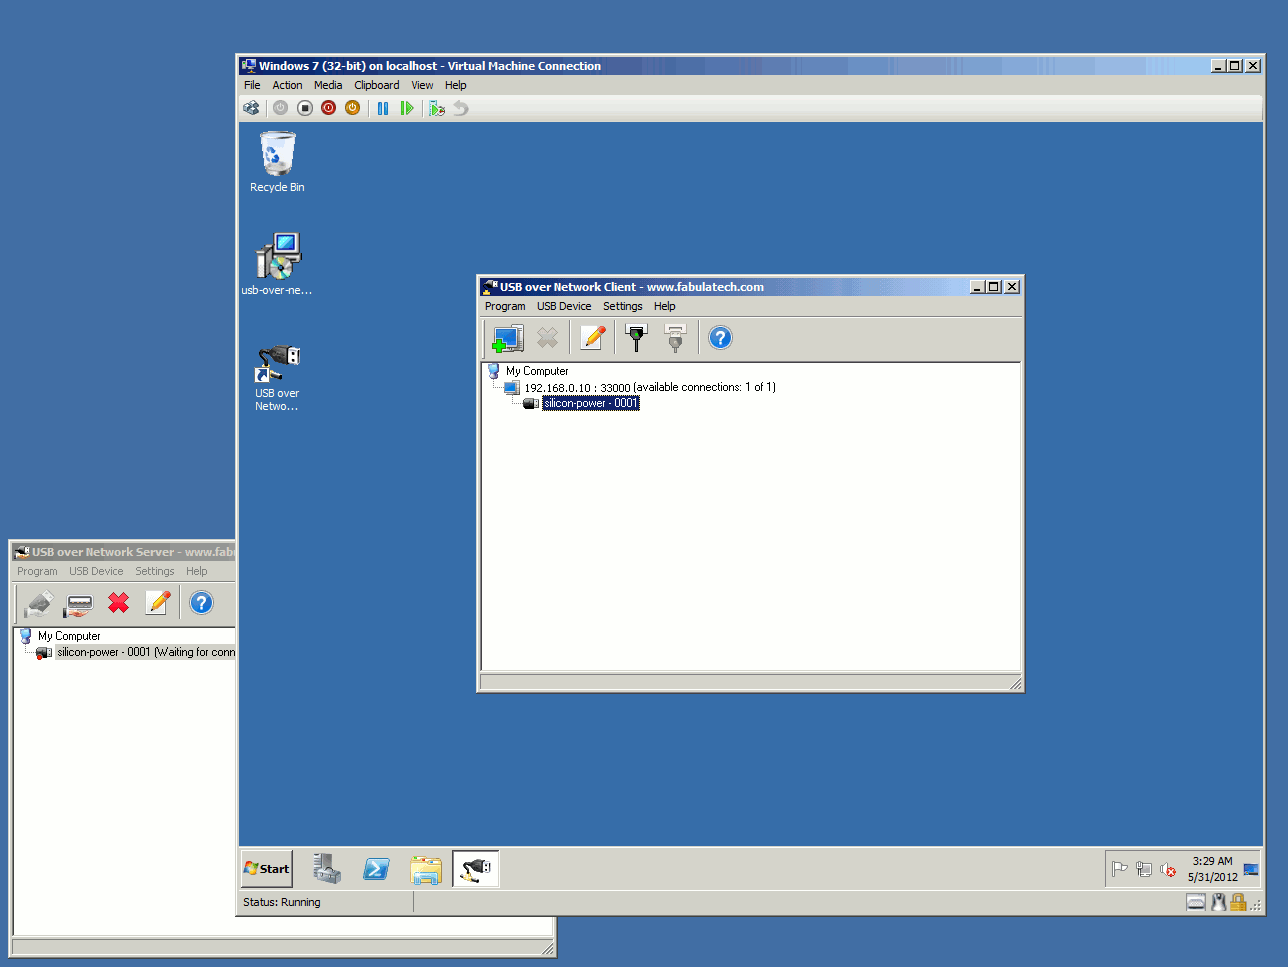Screen dimensions: 1288x967
Task: Select My Computer node in Server tree
Action: (x=69, y=636)
